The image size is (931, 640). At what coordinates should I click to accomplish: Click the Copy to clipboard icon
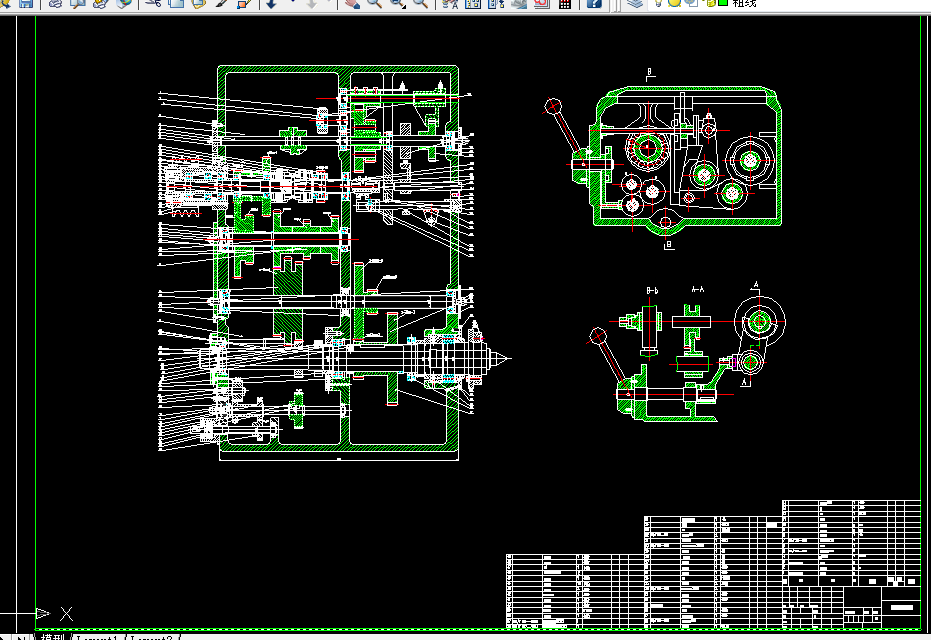[176, 4]
